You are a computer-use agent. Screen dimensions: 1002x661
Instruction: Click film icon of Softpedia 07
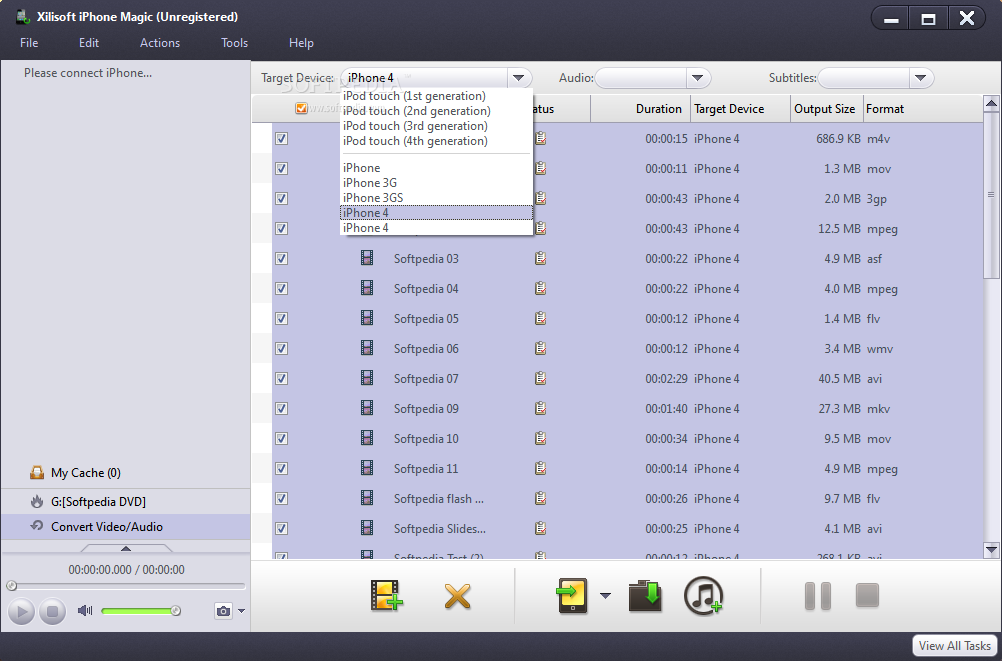[x=367, y=378]
